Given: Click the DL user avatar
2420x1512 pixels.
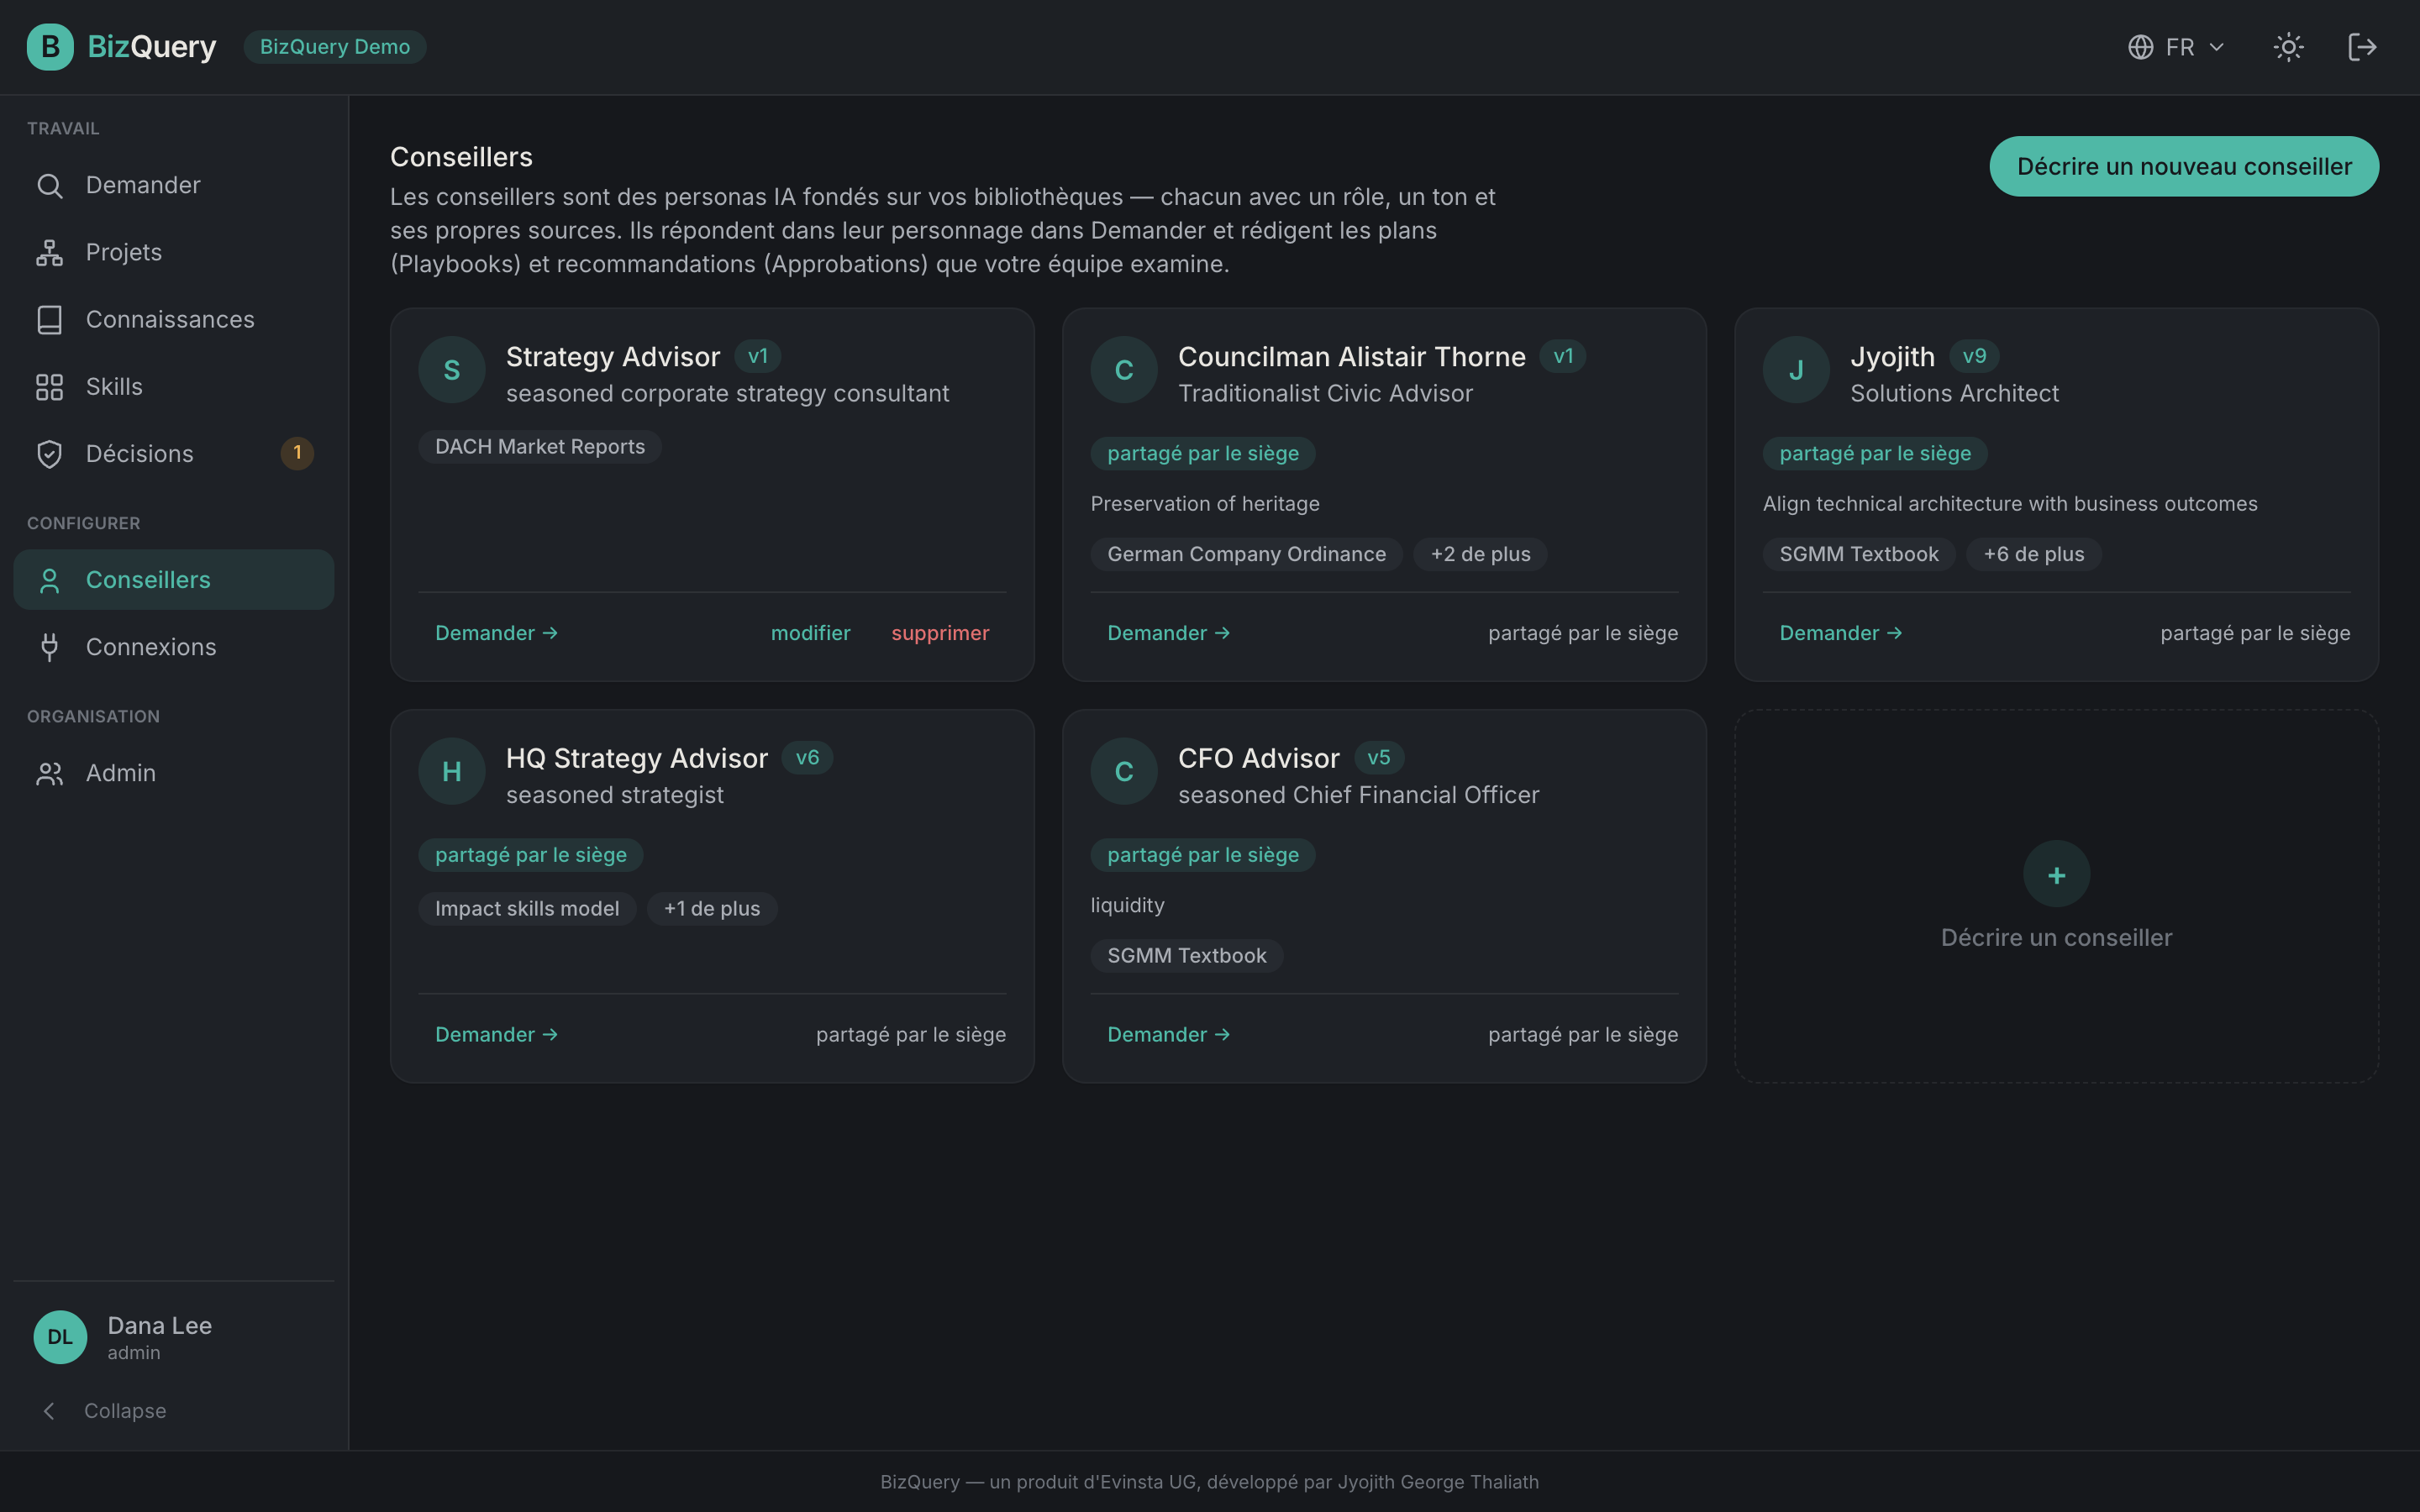Looking at the screenshot, I should coord(60,1337).
